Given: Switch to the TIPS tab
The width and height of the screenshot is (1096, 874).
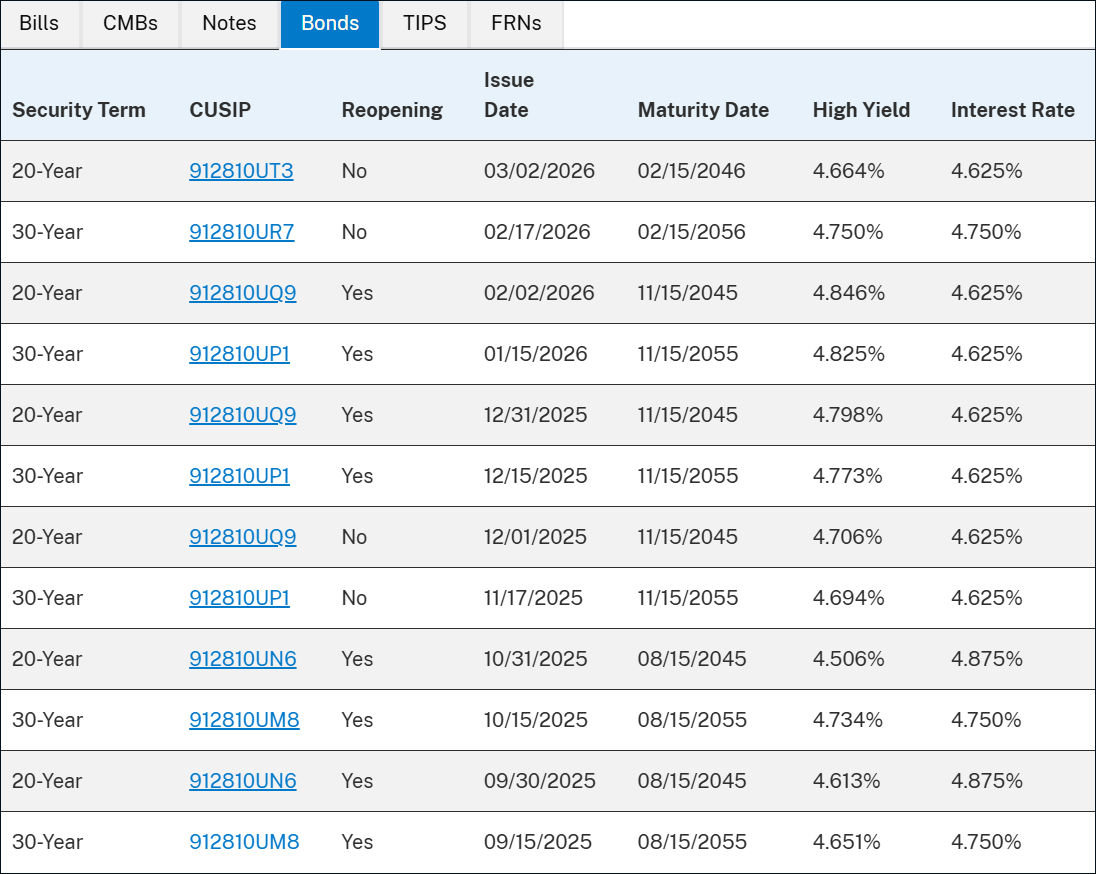Looking at the screenshot, I should pos(424,23).
